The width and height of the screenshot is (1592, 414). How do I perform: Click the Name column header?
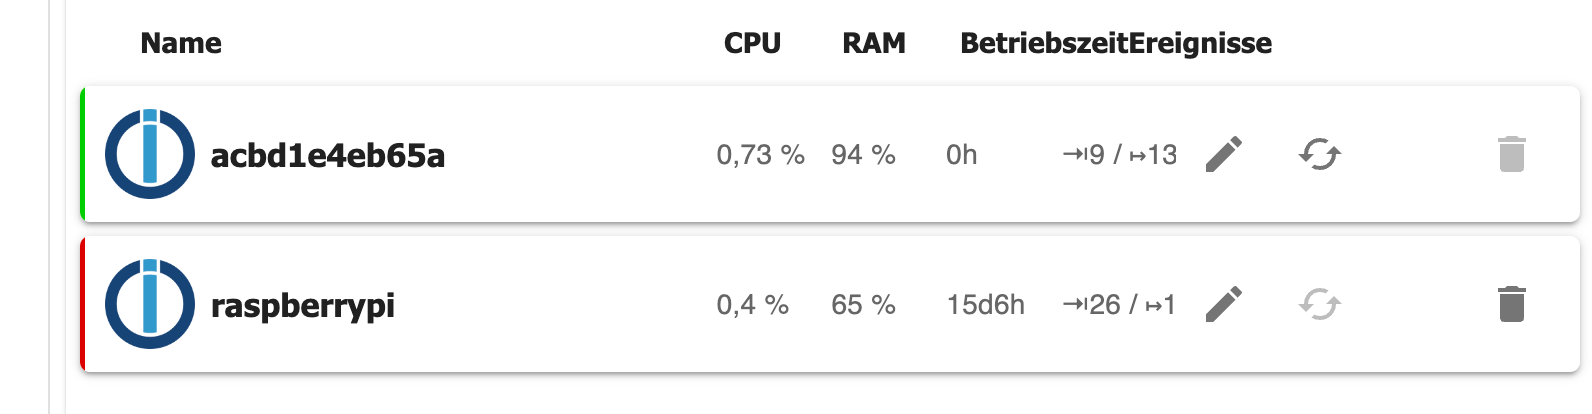(181, 43)
